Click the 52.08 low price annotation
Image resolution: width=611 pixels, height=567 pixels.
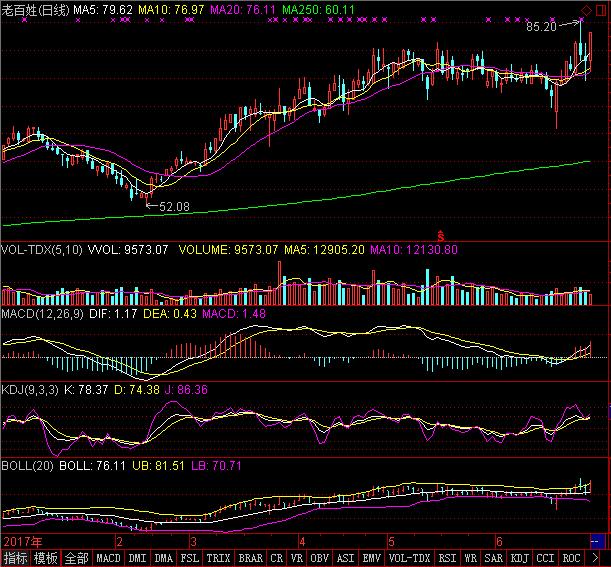point(174,207)
